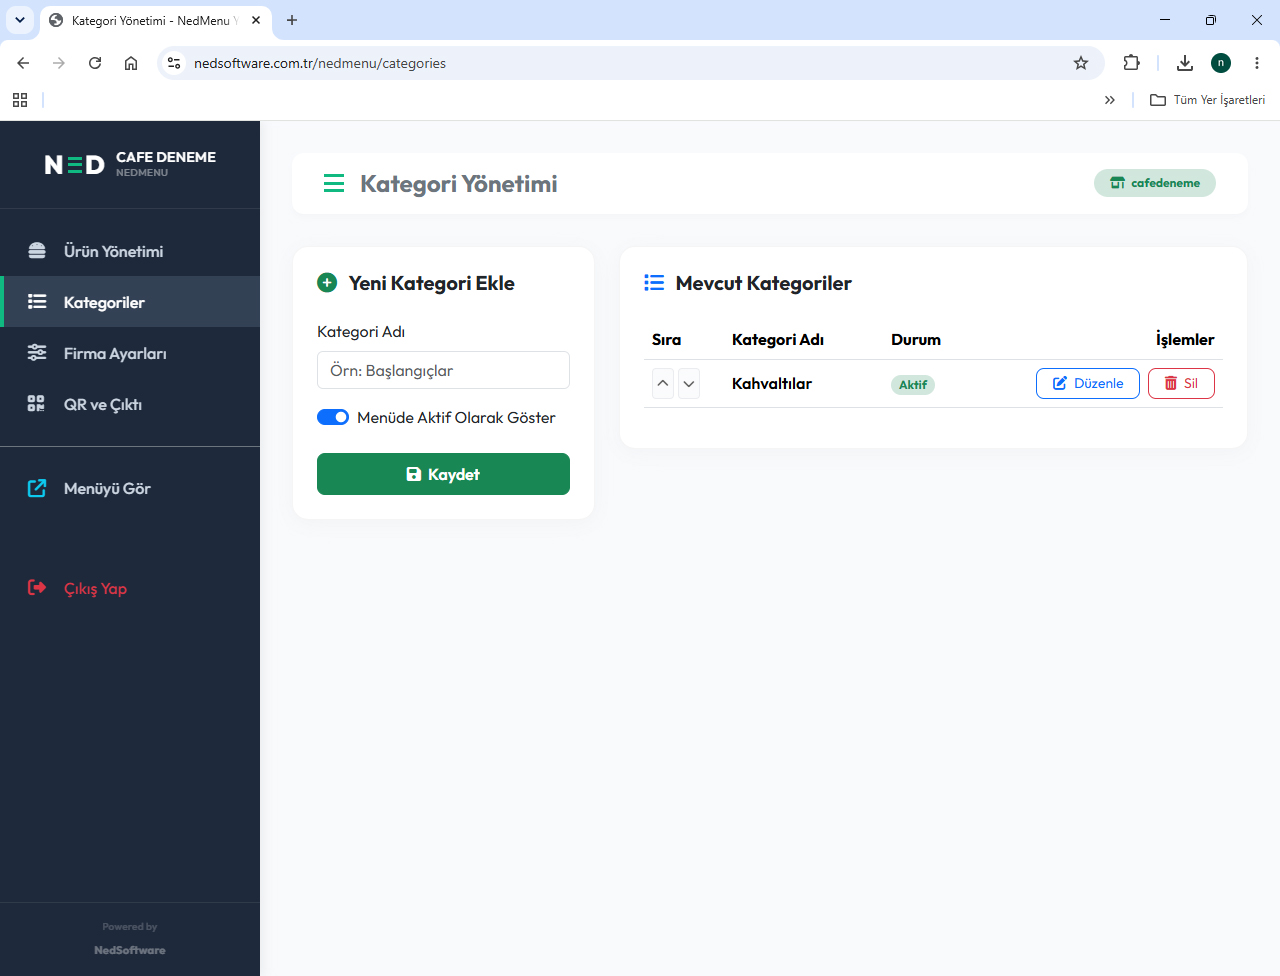1280x976 pixels.
Task: Delete Kahvaltılar using the Sil button
Action: point(1181,383)
